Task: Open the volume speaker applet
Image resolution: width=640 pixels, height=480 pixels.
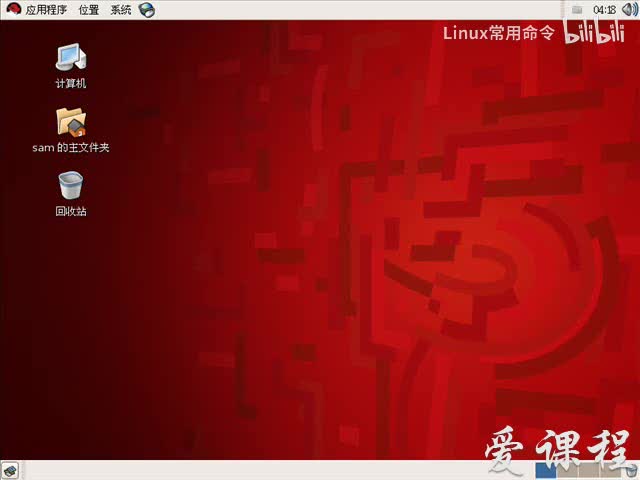Action: click(630, 9)
